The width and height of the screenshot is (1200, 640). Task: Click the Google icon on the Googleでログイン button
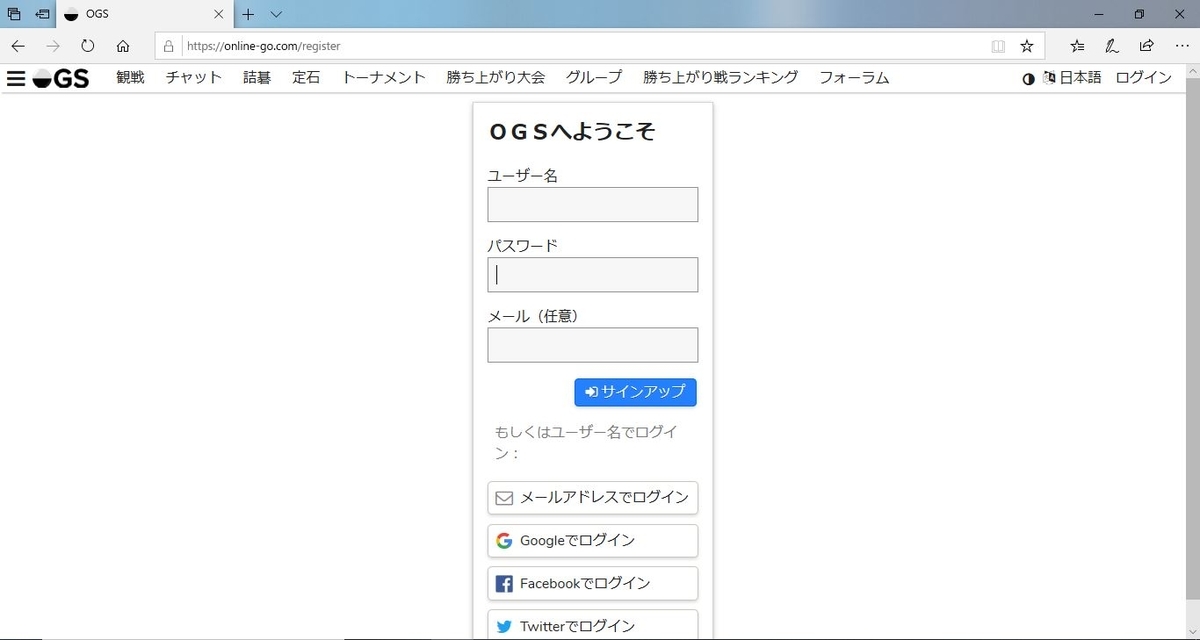pos(503,540)
